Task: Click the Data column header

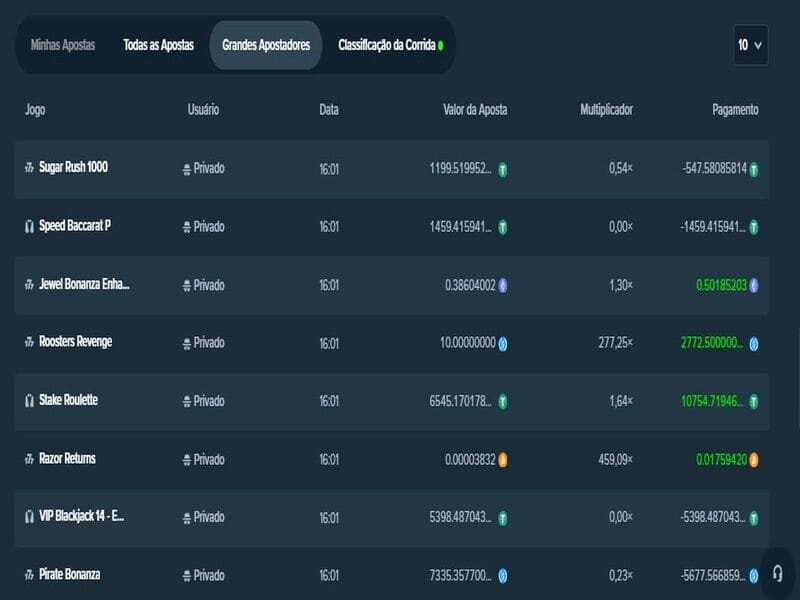Action: click(x=329, y=109)
